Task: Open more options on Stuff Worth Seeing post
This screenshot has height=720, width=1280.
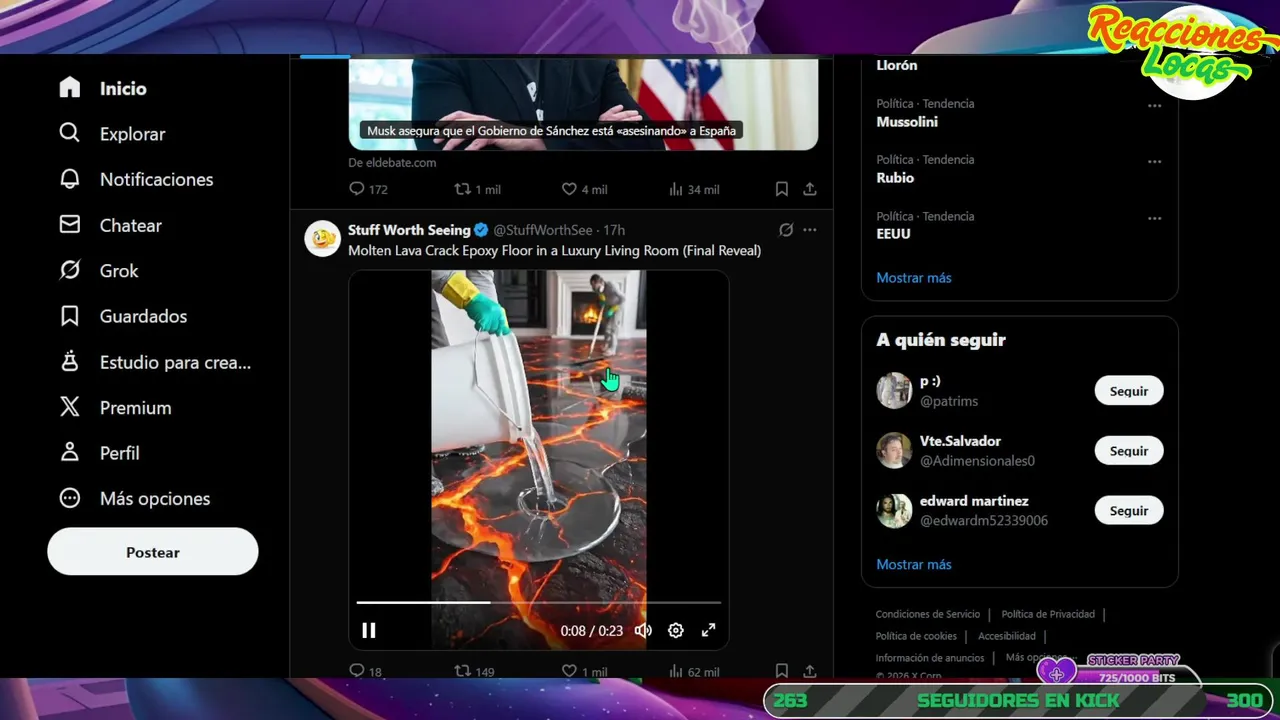Action: pos(810,230)
